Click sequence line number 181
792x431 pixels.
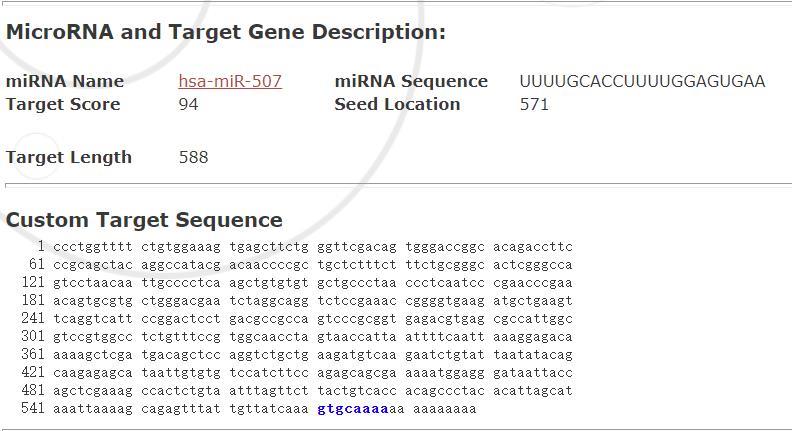pyautogui.click(x=33, y=301)
